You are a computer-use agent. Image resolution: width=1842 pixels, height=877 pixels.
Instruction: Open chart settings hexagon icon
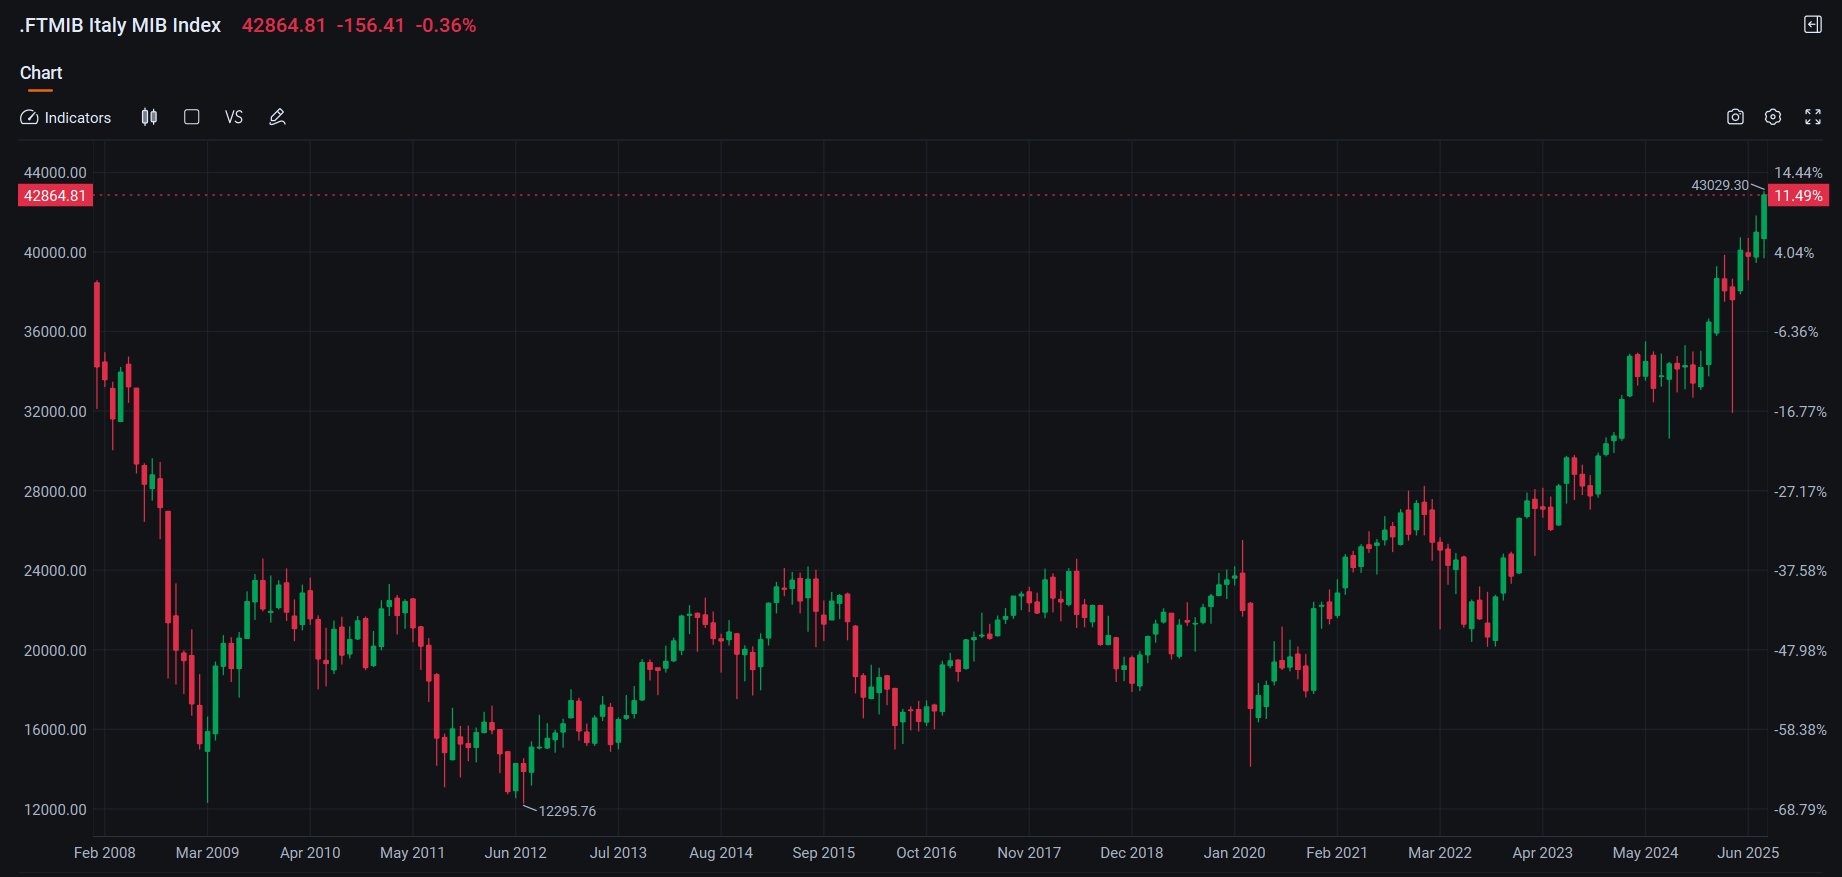click(1773, 117)
